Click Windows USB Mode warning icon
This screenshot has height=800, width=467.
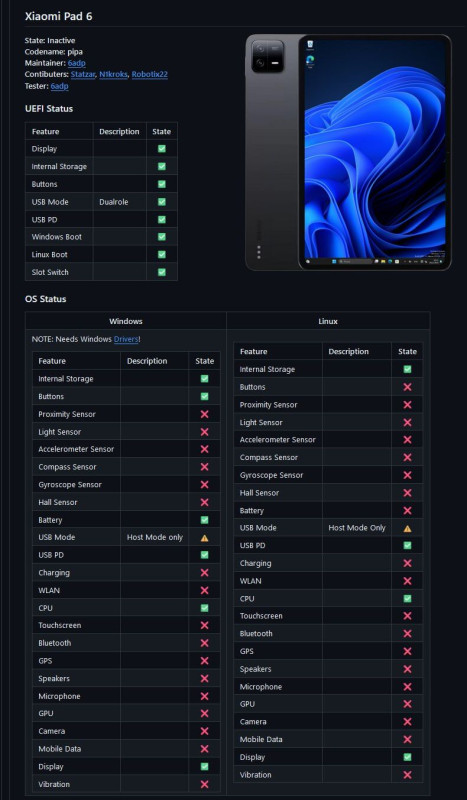point(205,538)
